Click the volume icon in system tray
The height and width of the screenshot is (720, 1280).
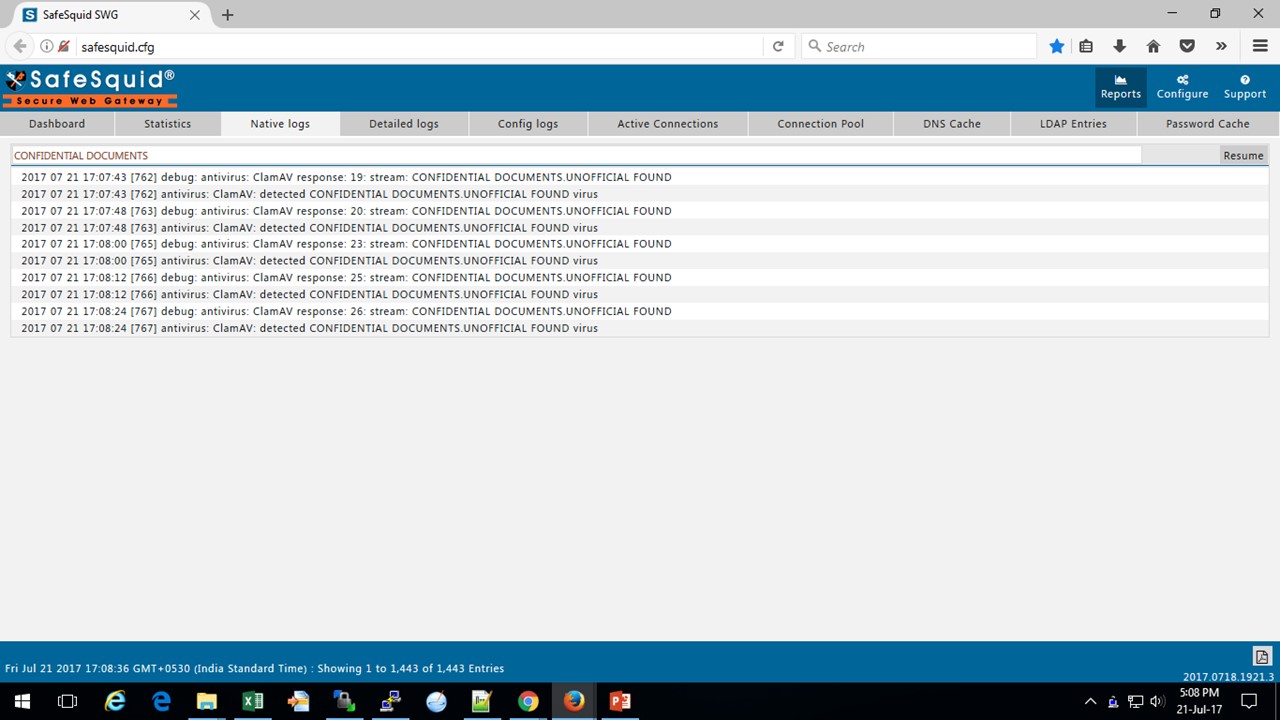click(x=1157, y=701)
